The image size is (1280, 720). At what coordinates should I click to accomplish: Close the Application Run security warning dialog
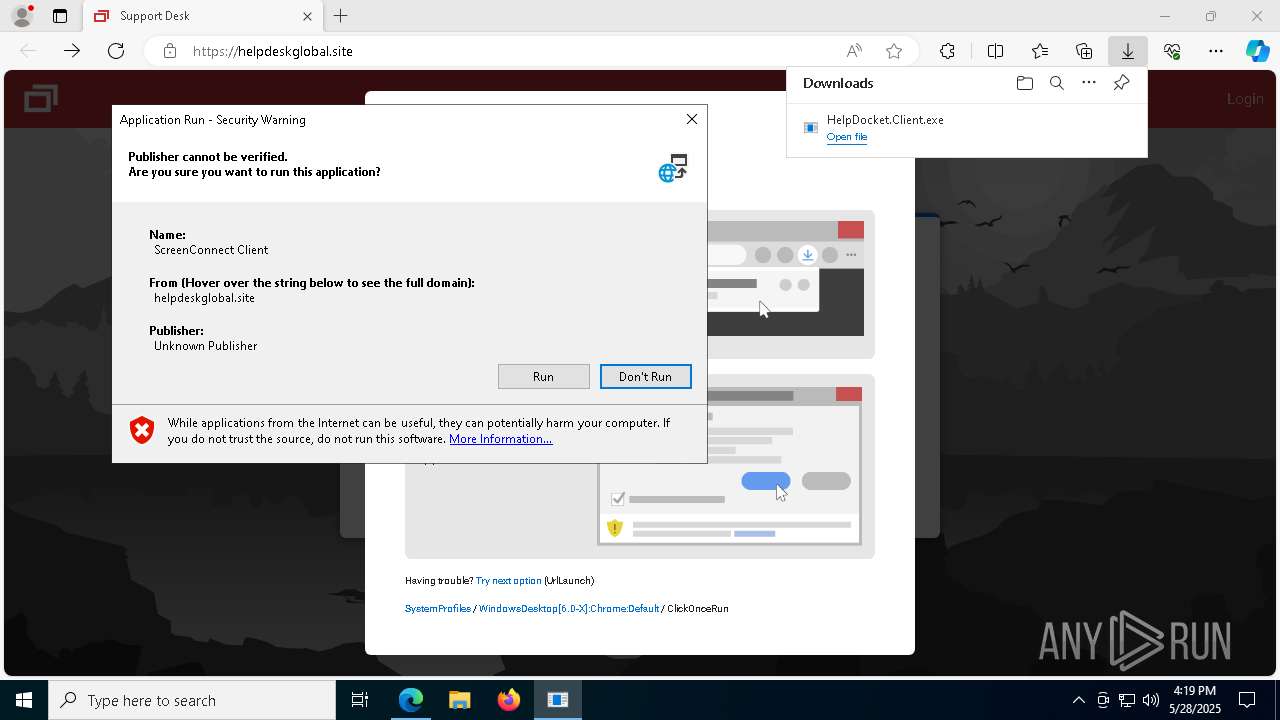point(691,119)
